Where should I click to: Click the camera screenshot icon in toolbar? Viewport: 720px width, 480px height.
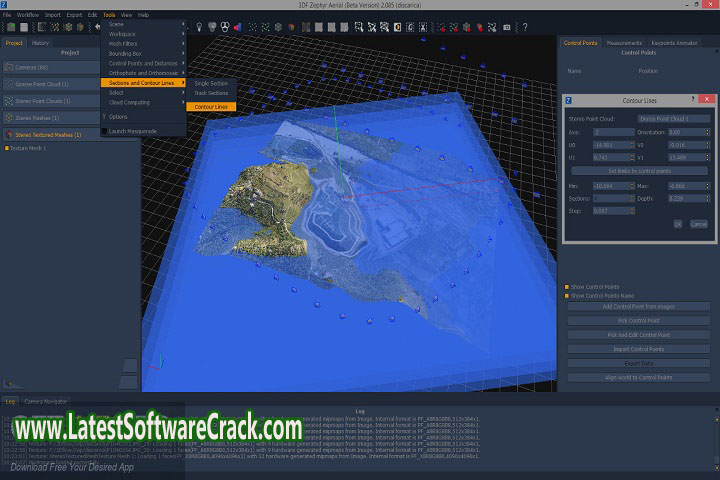(x=507, y=27)
